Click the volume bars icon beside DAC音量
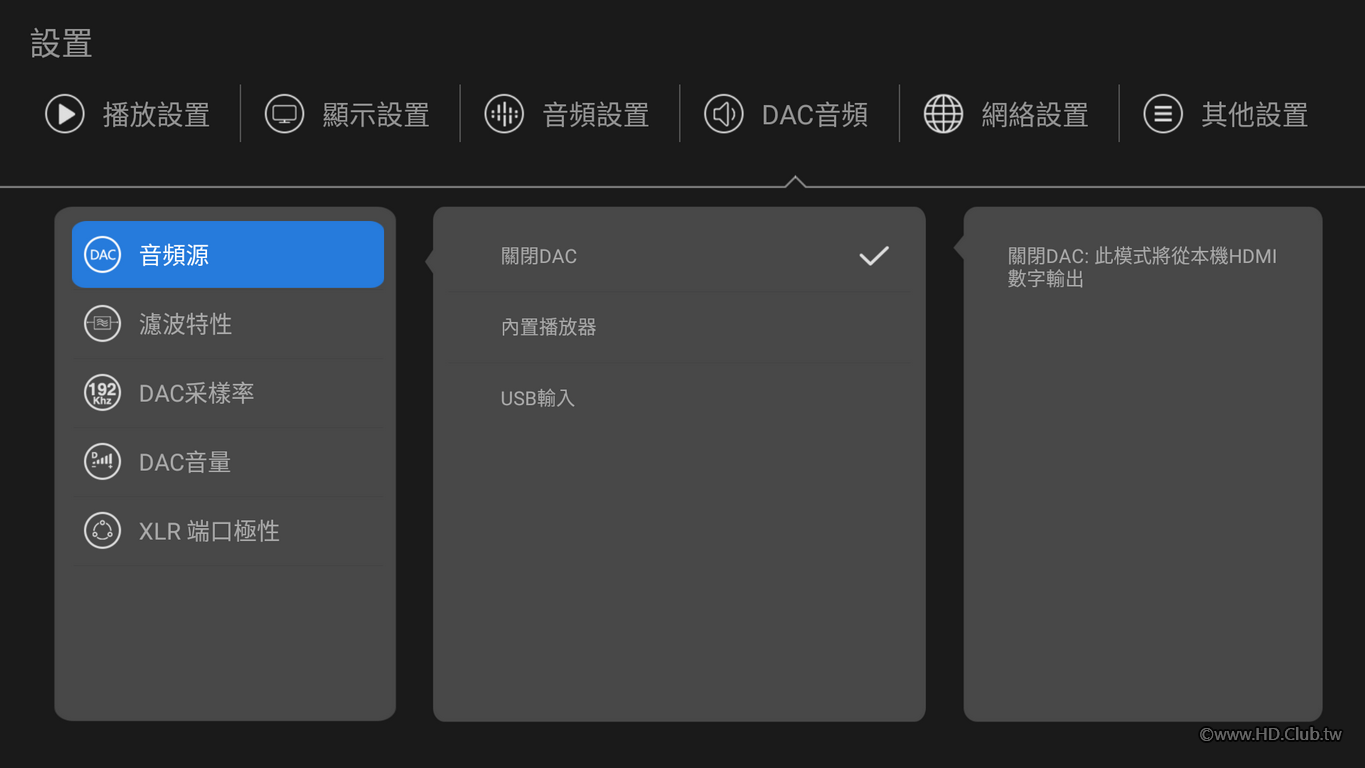This screenshot has width=1365, height=768. point(103,461)
